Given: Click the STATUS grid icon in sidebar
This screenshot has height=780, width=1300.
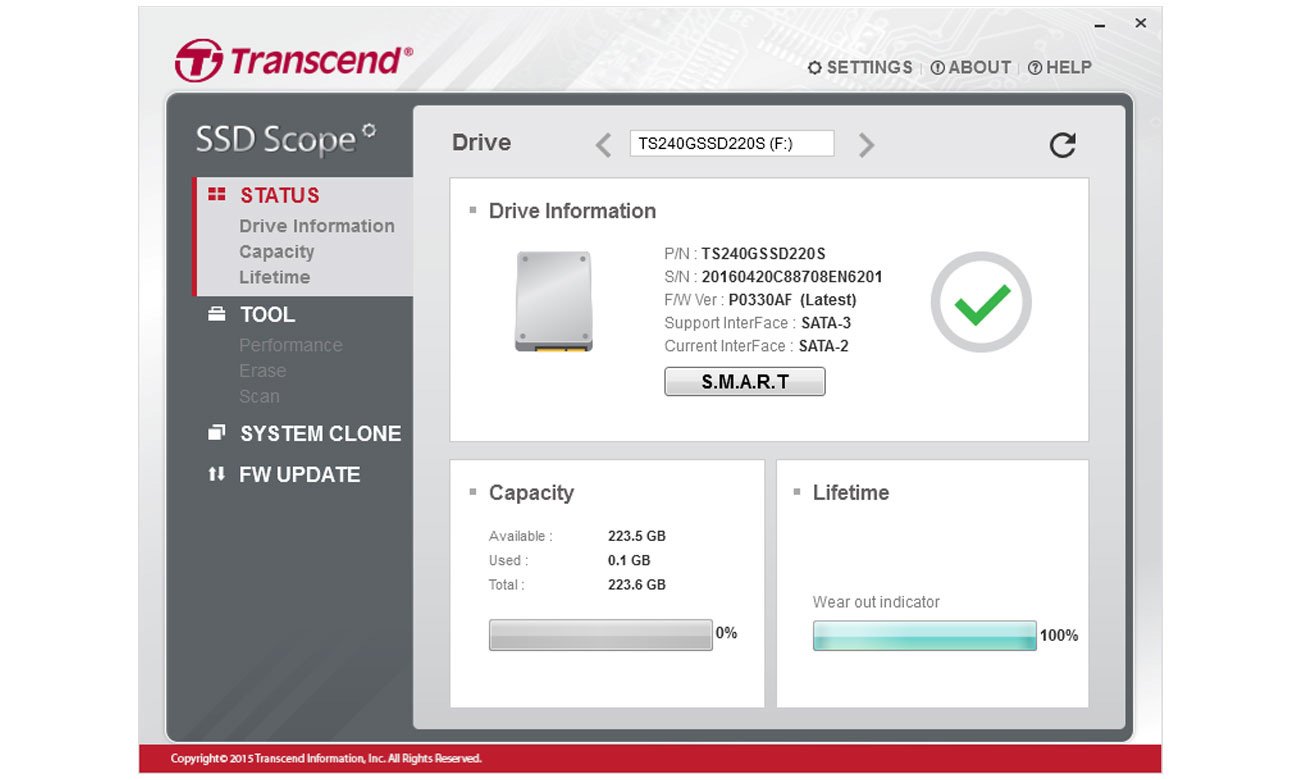Looking at the screenshot, I should click(217, 195).
